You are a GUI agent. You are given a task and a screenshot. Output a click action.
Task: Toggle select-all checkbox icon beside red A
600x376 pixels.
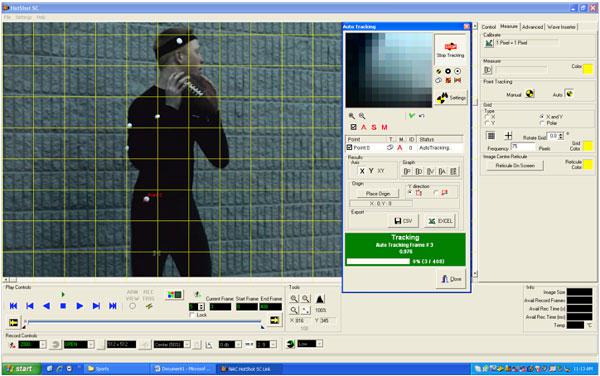tap(353, 127)
